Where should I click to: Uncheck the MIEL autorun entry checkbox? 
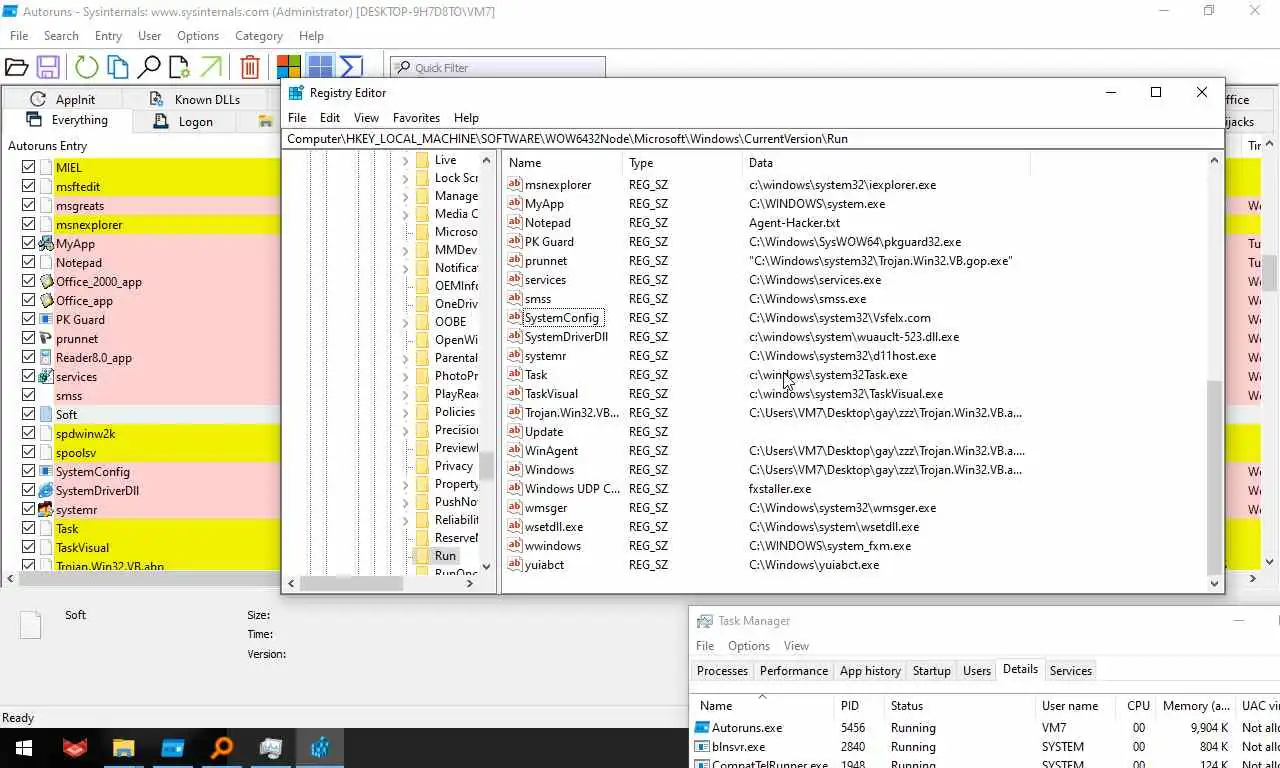28,167
